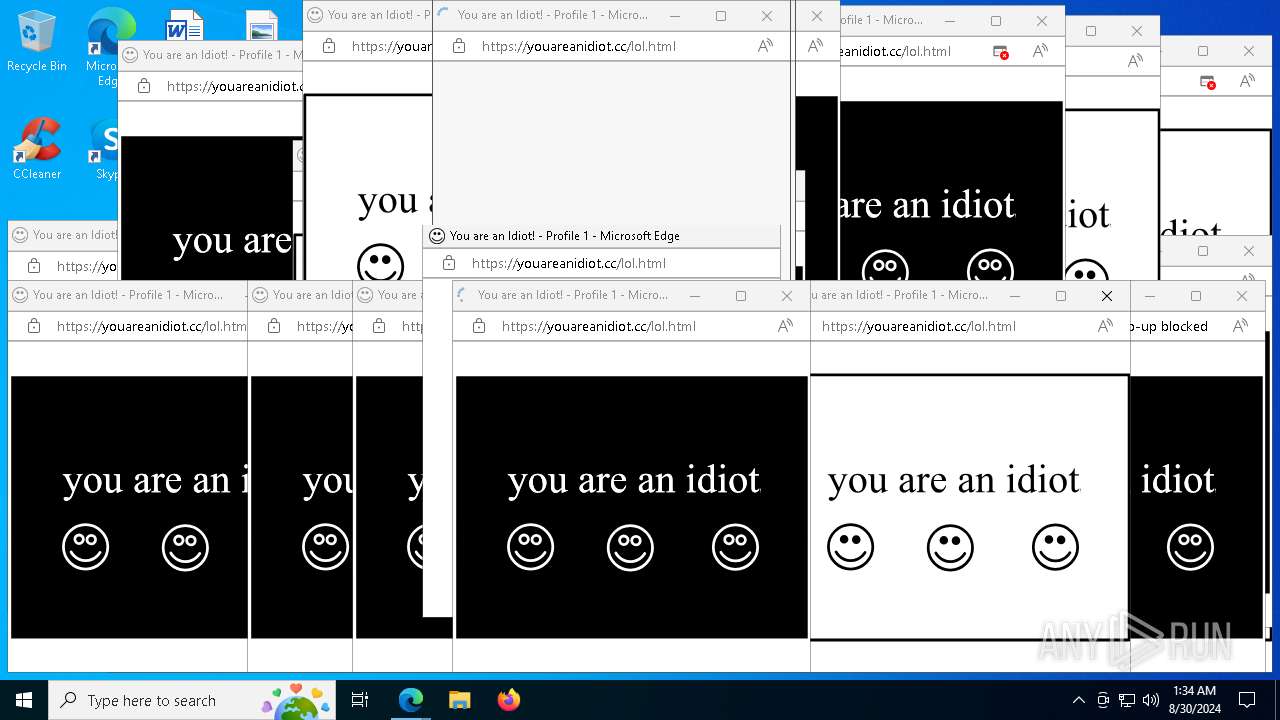Click the URL below the 'Profile 1 - Microsoft Edge' title

pyautogui.click(x=568, y=263)
